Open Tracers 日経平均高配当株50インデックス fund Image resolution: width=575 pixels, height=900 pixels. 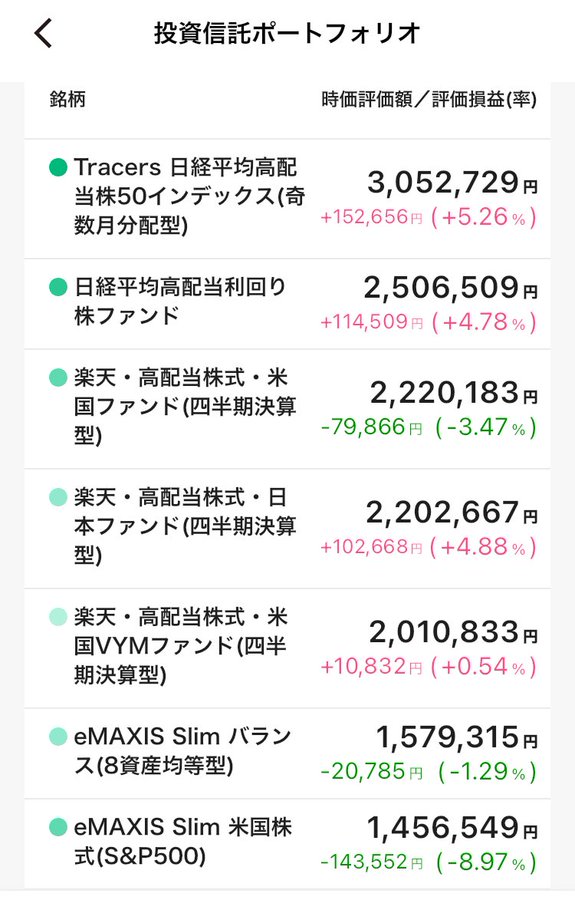coord(287,199)
